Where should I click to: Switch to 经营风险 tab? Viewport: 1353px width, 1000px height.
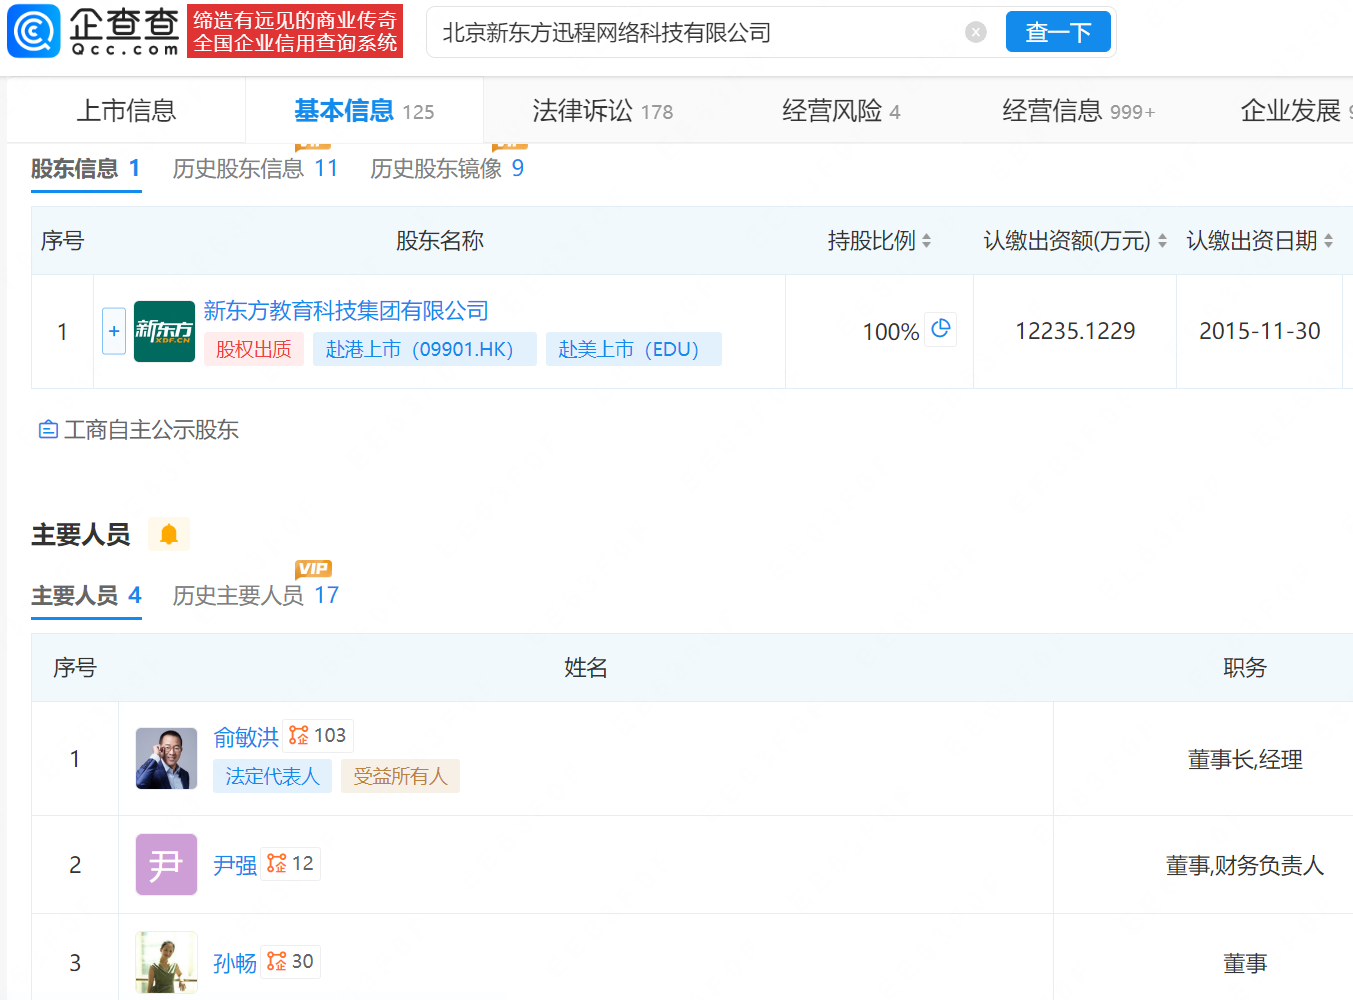(x=841, y=111)
